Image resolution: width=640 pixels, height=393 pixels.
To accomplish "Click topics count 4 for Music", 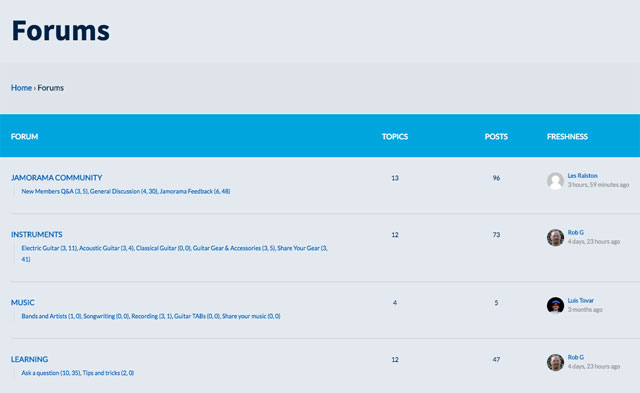I will pos(395,303).
